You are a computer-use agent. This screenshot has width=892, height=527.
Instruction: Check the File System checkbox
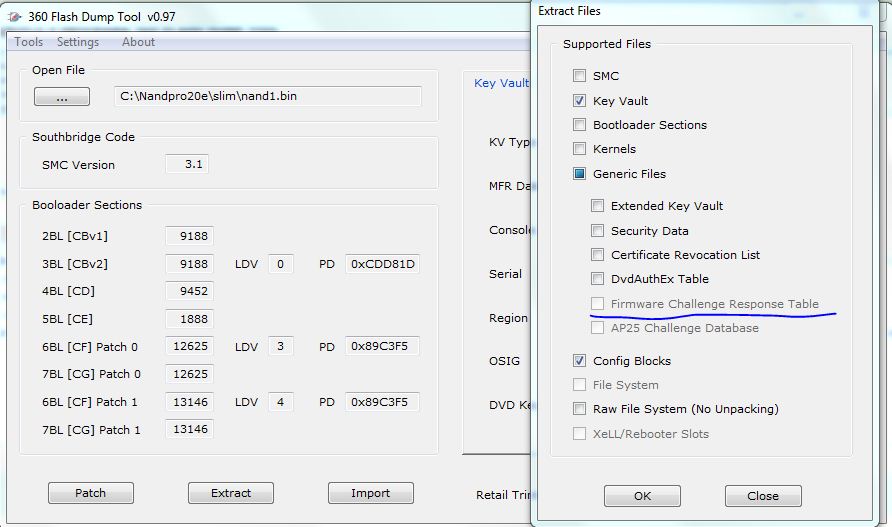pos(579,385)
